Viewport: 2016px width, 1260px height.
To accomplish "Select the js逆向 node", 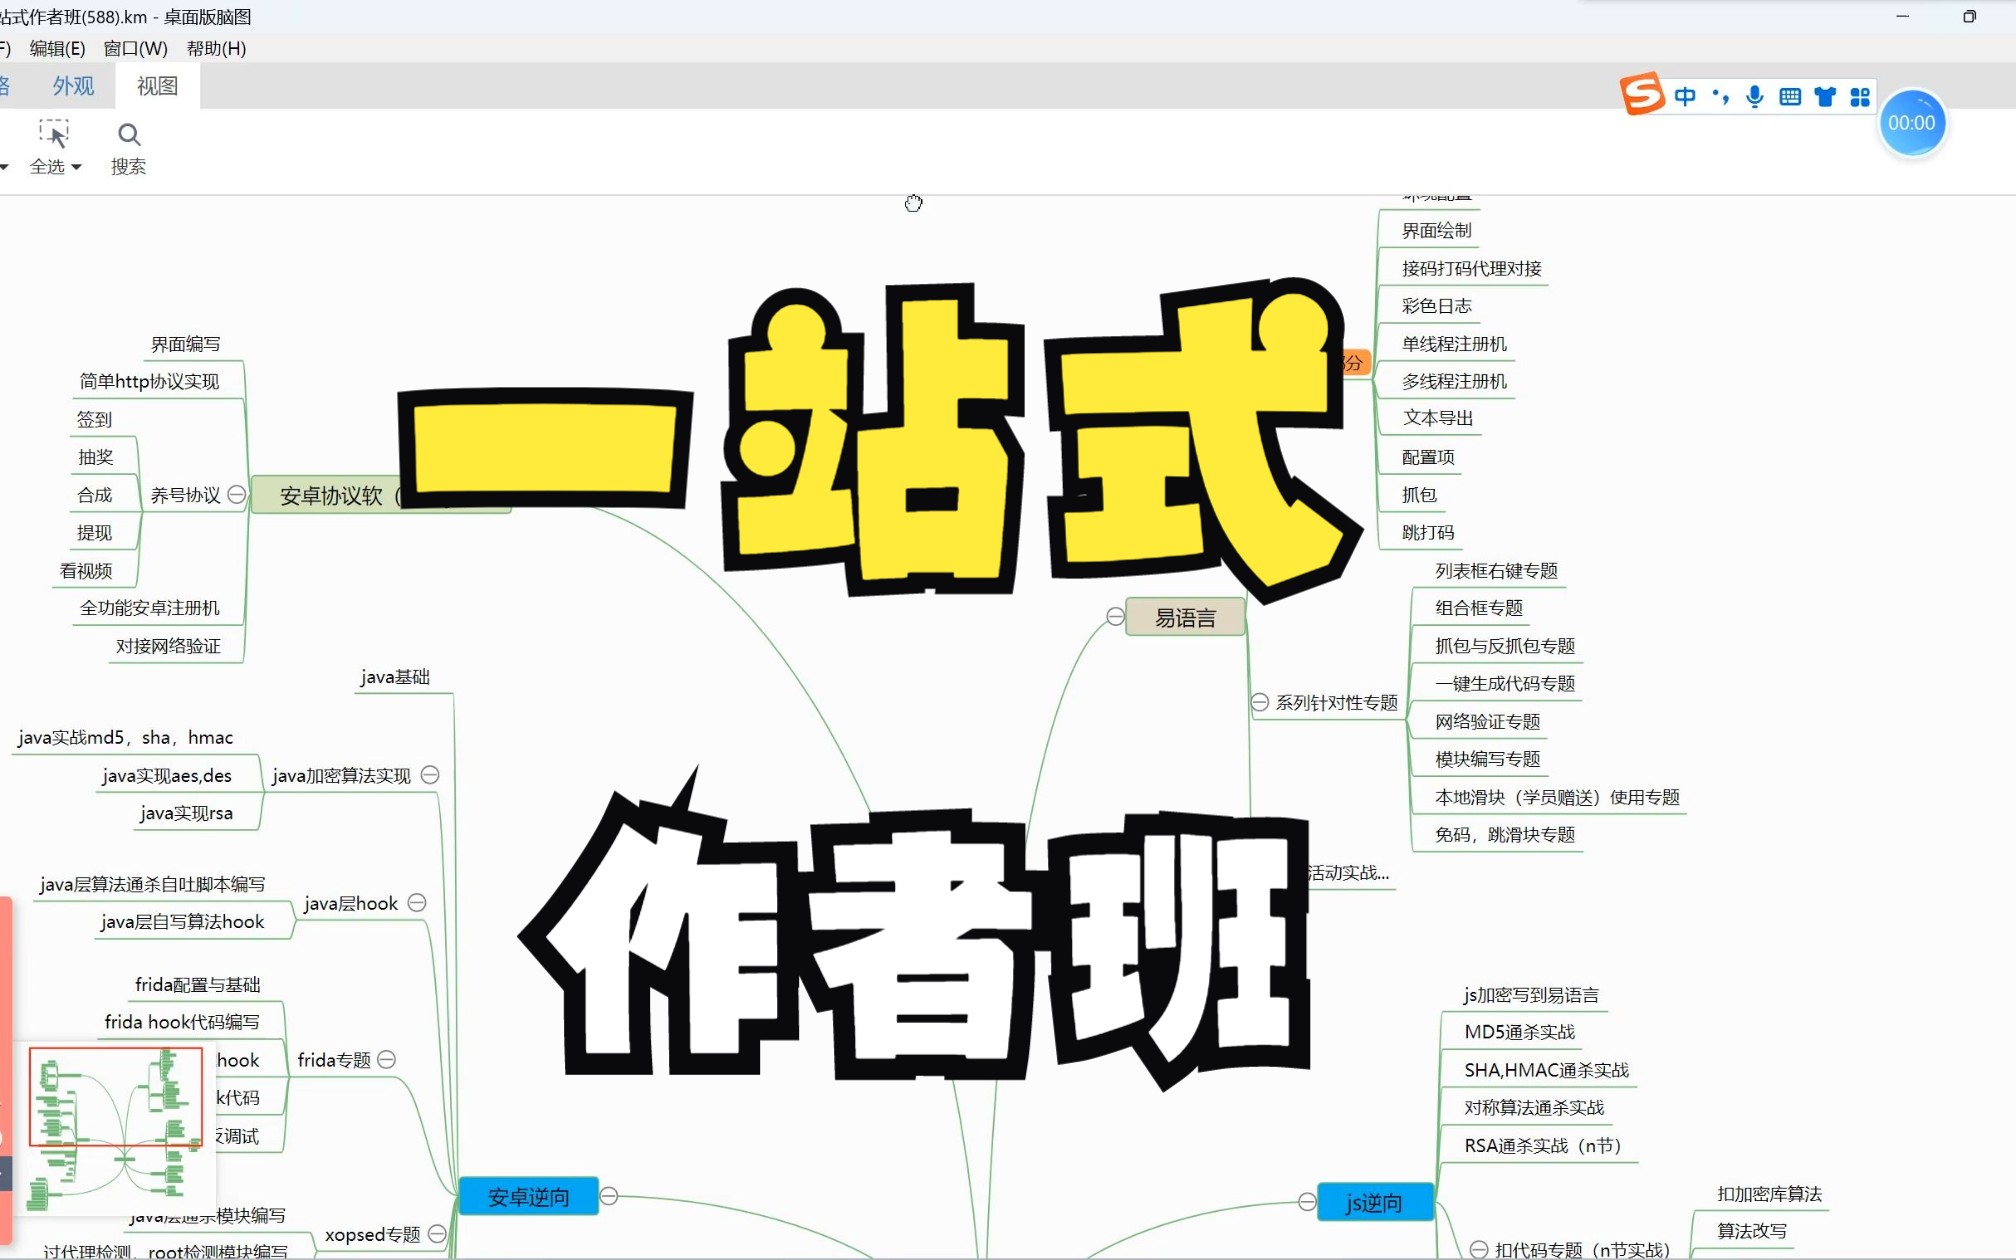I will coord(1374,1203).
